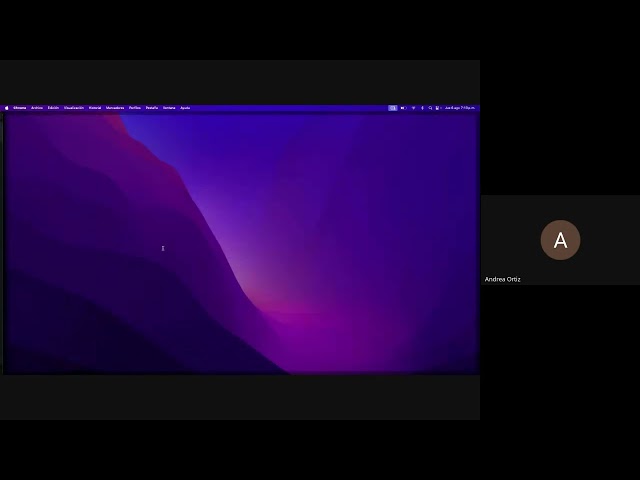Click the highlighted screen sharing status icon
This screenshot has height=480, width=640.
393,108
